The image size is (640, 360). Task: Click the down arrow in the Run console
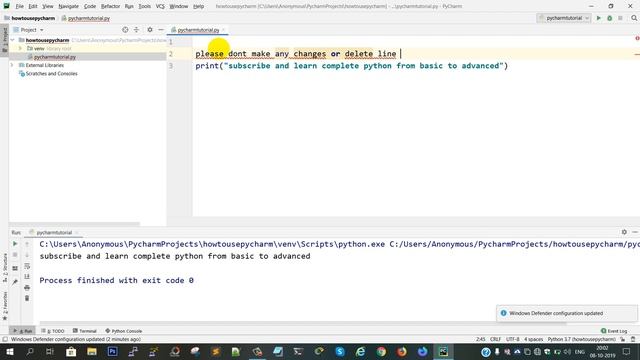(27, 255)
